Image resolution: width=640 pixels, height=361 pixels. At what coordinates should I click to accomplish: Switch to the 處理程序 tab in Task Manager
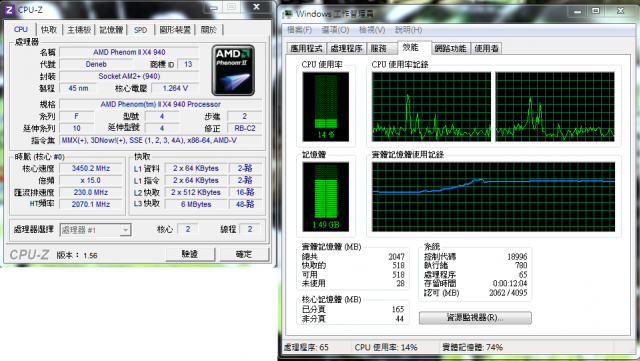[x=346, y=48]
